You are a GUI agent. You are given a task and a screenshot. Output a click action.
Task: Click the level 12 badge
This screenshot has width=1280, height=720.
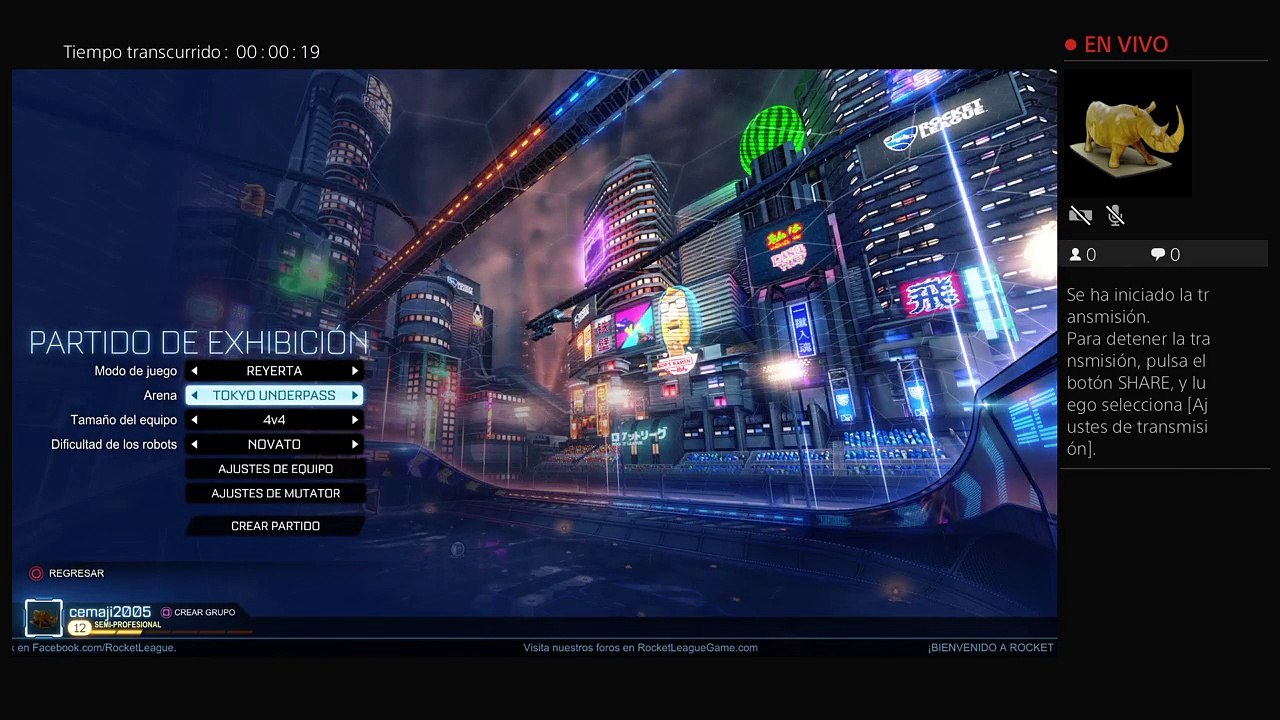pyautogui.click(x=79, y=628)
